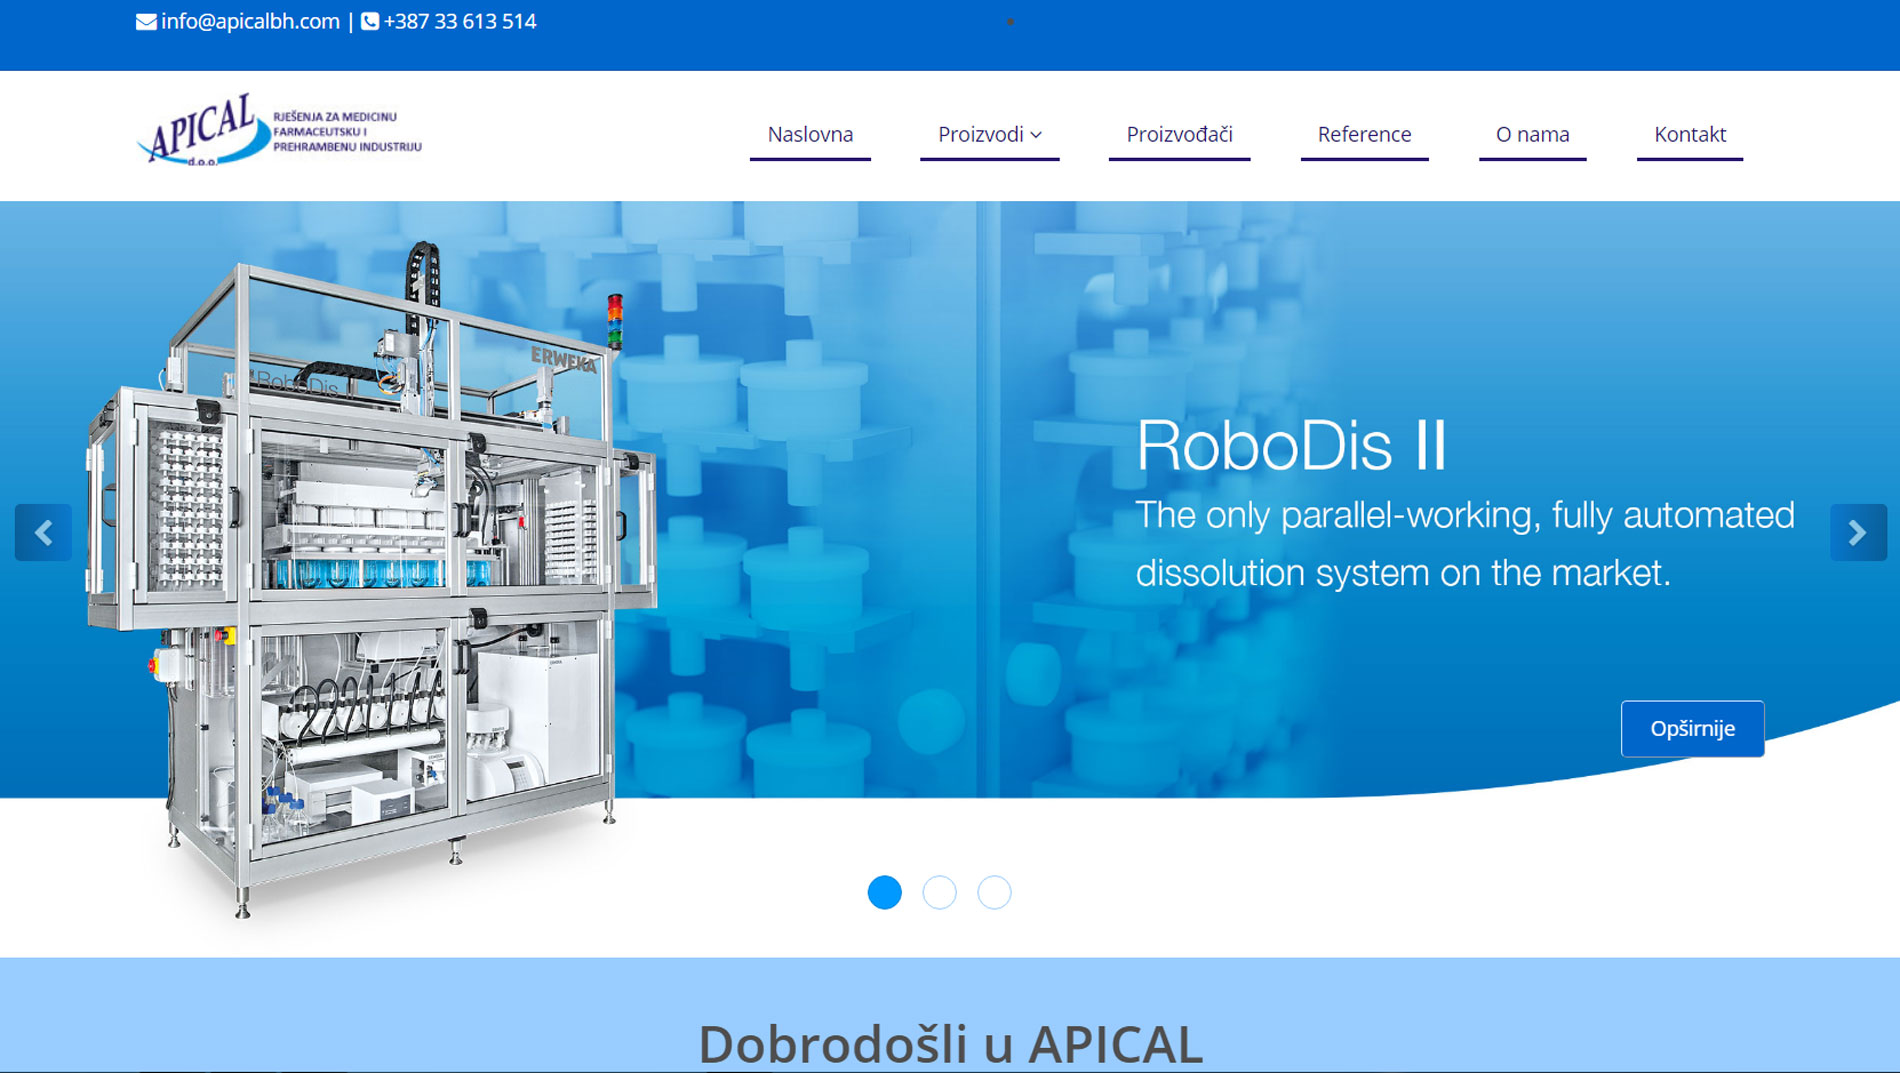Click the chevron arrow next to Proizvodi
1900x1073 pixels.
pos(1036,135)
